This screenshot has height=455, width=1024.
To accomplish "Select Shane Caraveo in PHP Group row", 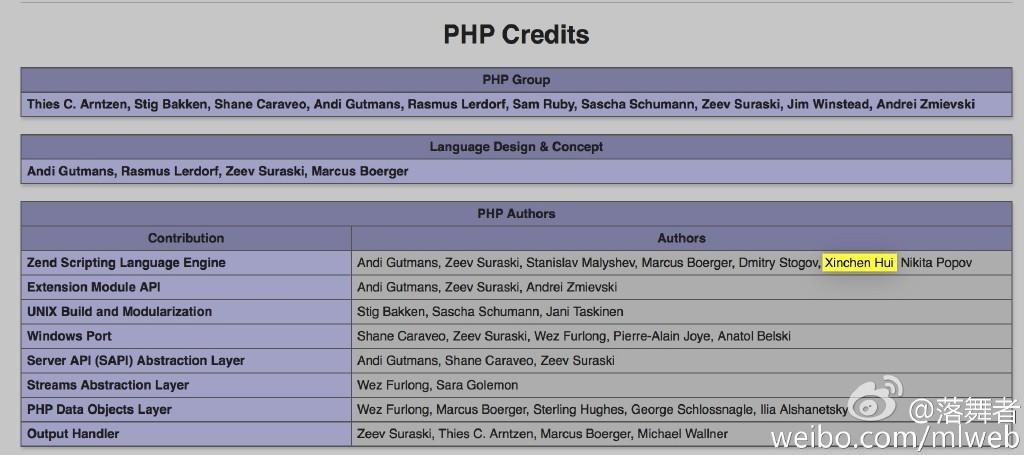I will (x=260, y=104).
